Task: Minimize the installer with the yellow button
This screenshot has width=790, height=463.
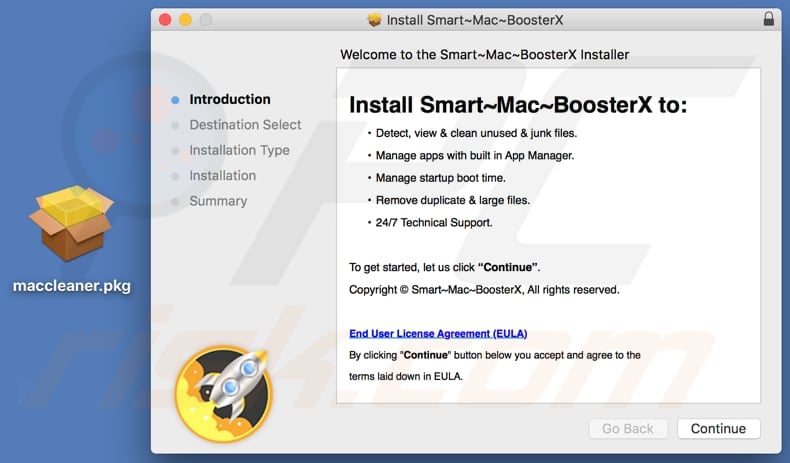Action: pos(185,20)
